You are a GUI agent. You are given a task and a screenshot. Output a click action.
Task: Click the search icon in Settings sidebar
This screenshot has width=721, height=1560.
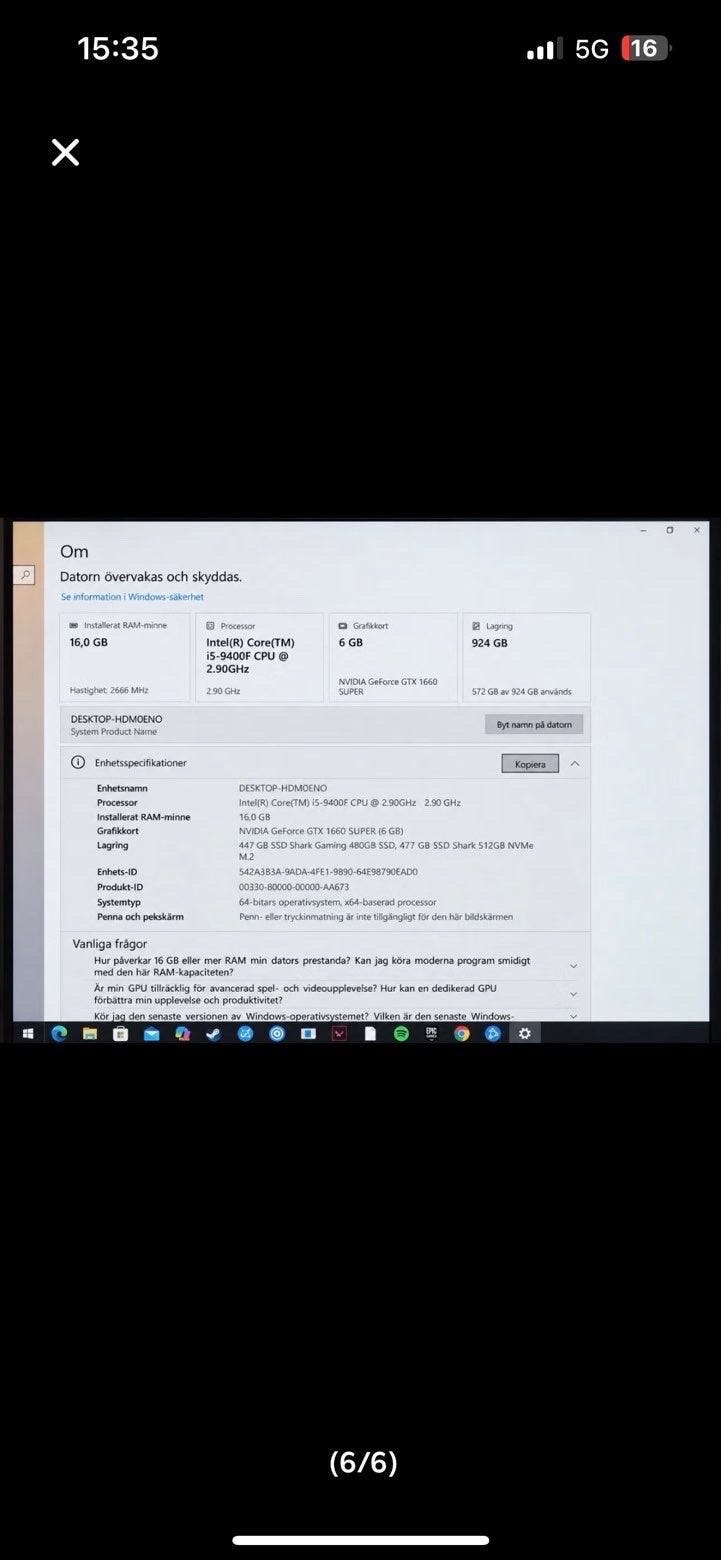pos(25,575)
